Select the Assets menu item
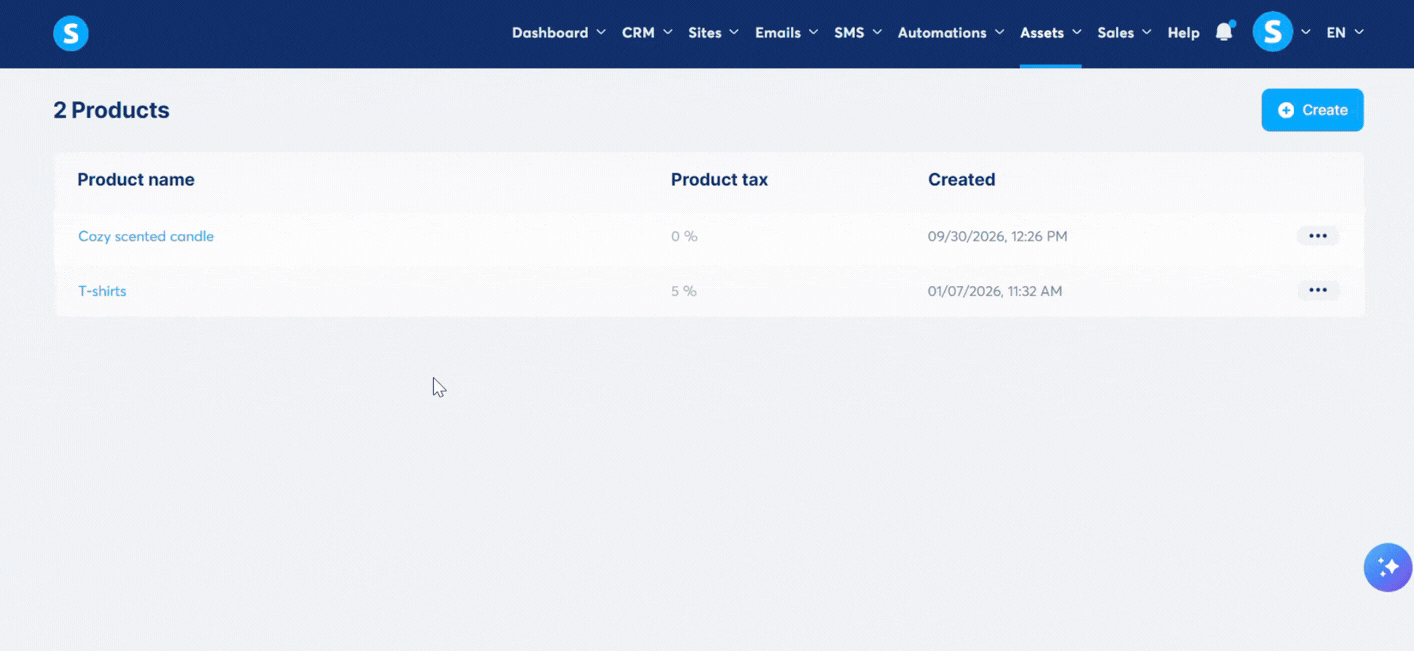Viewport: 1414px width, 651px height. (1051, 33)
